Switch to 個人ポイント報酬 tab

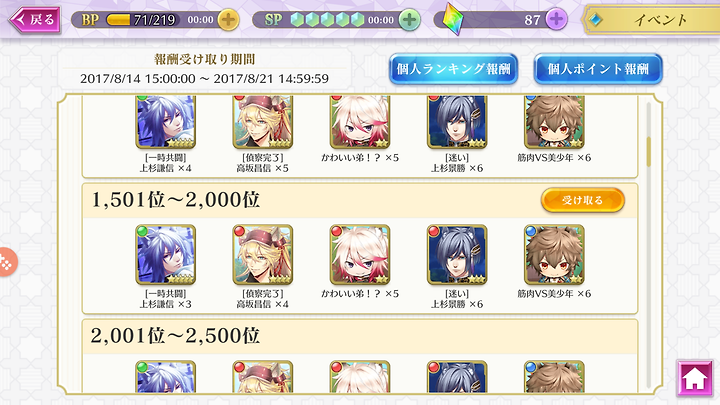[x=598, y=69]
